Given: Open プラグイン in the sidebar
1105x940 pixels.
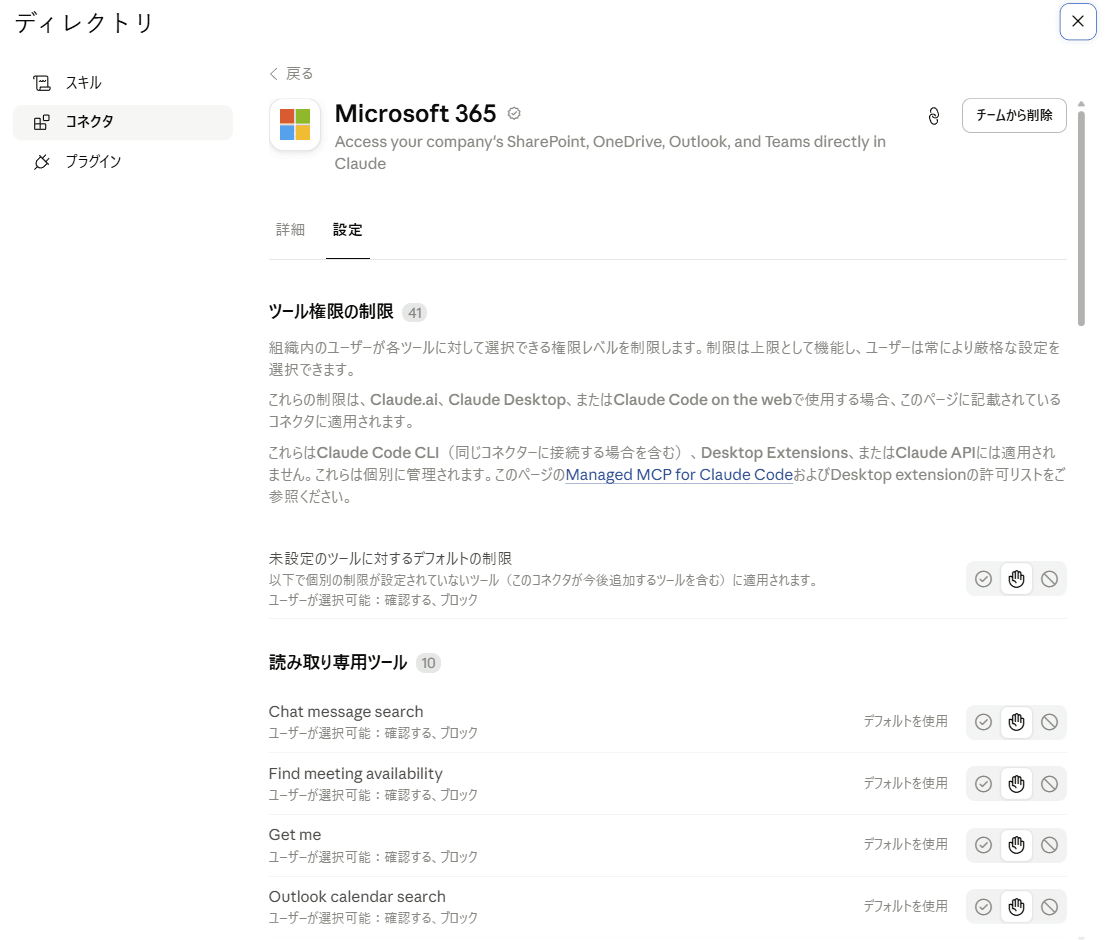Looking at the screenshot, I should [123, 161].
